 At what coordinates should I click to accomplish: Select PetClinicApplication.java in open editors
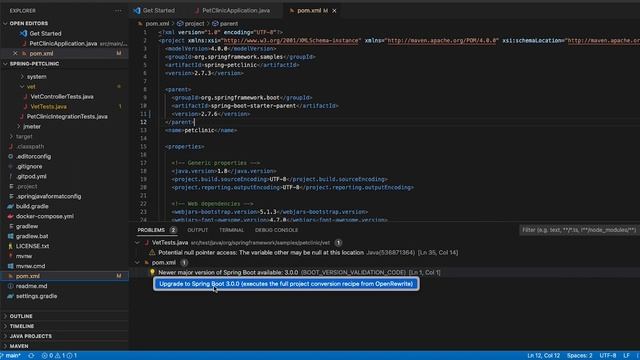pyautogui.click(x=63, y=44)
